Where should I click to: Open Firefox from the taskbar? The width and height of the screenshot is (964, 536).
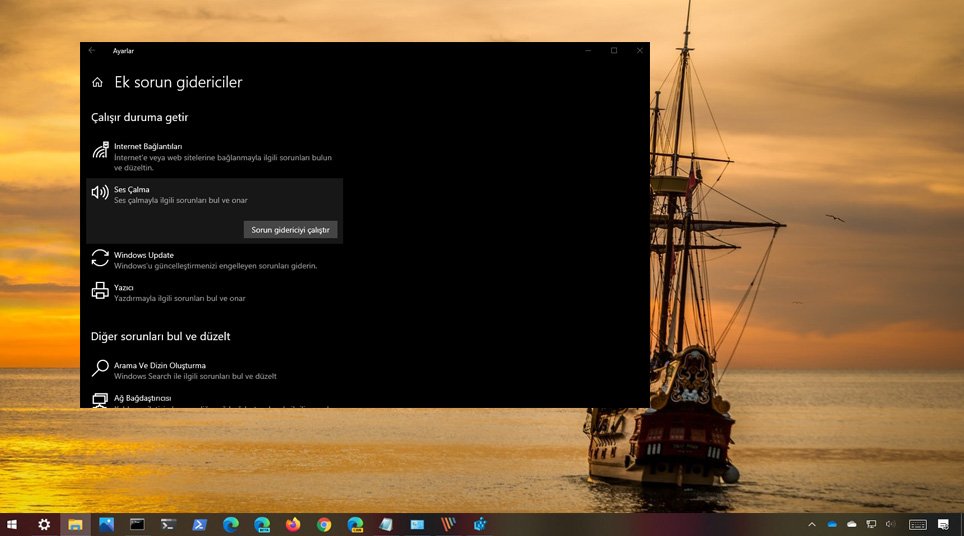pos(292,524)
